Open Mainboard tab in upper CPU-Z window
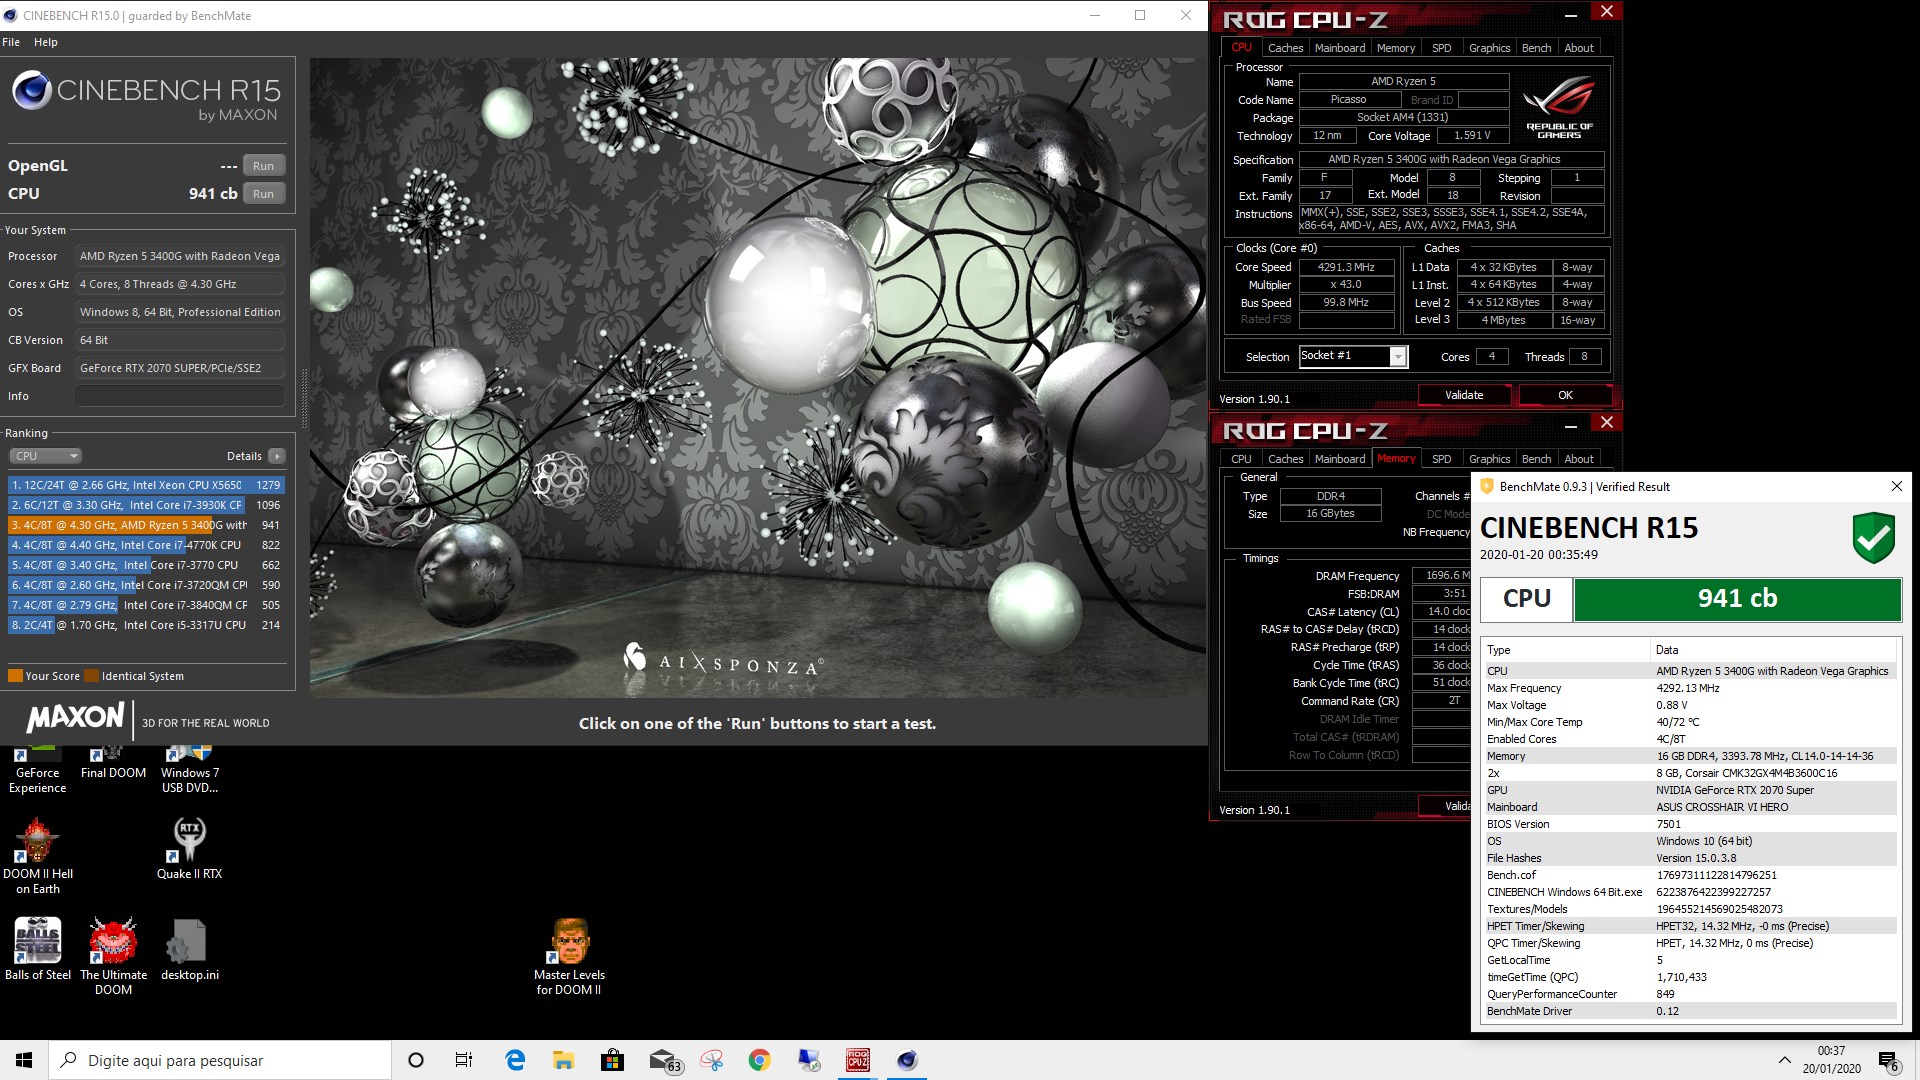Viewport: 1920px width, 1080px height. click(x=1340, y=48)
